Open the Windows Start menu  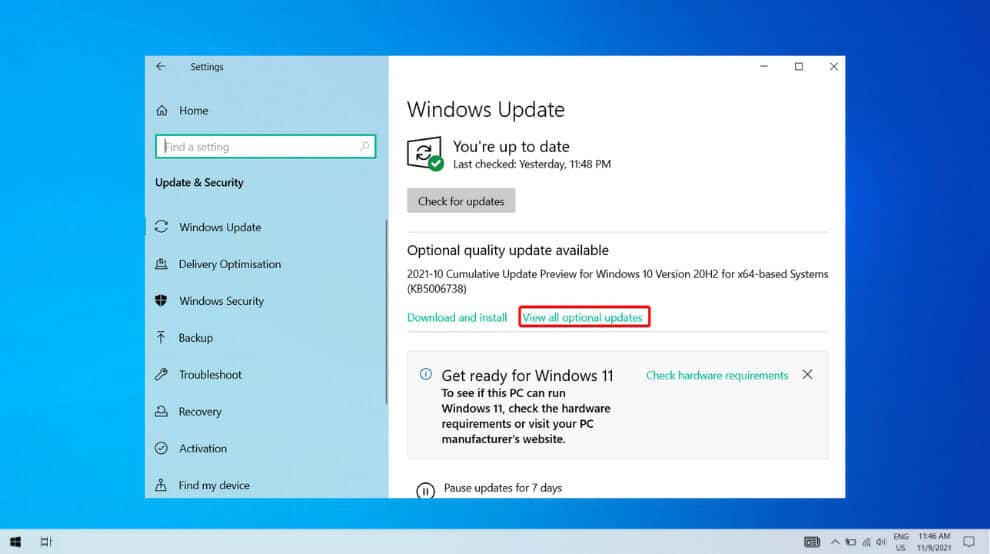pos(16,542)
